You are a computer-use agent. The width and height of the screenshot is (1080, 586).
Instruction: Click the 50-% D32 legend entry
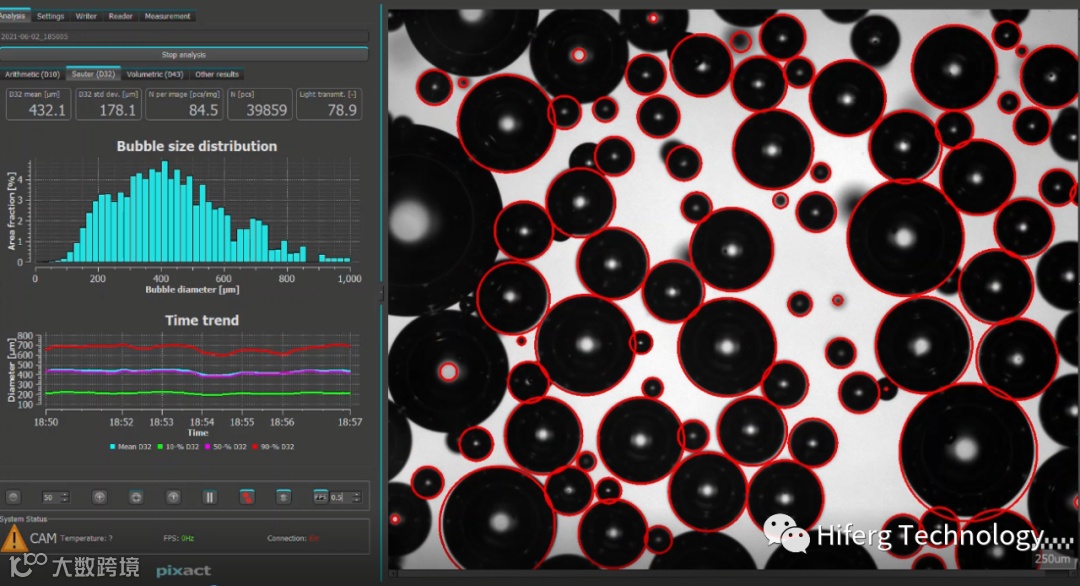(x=225, y=447)
